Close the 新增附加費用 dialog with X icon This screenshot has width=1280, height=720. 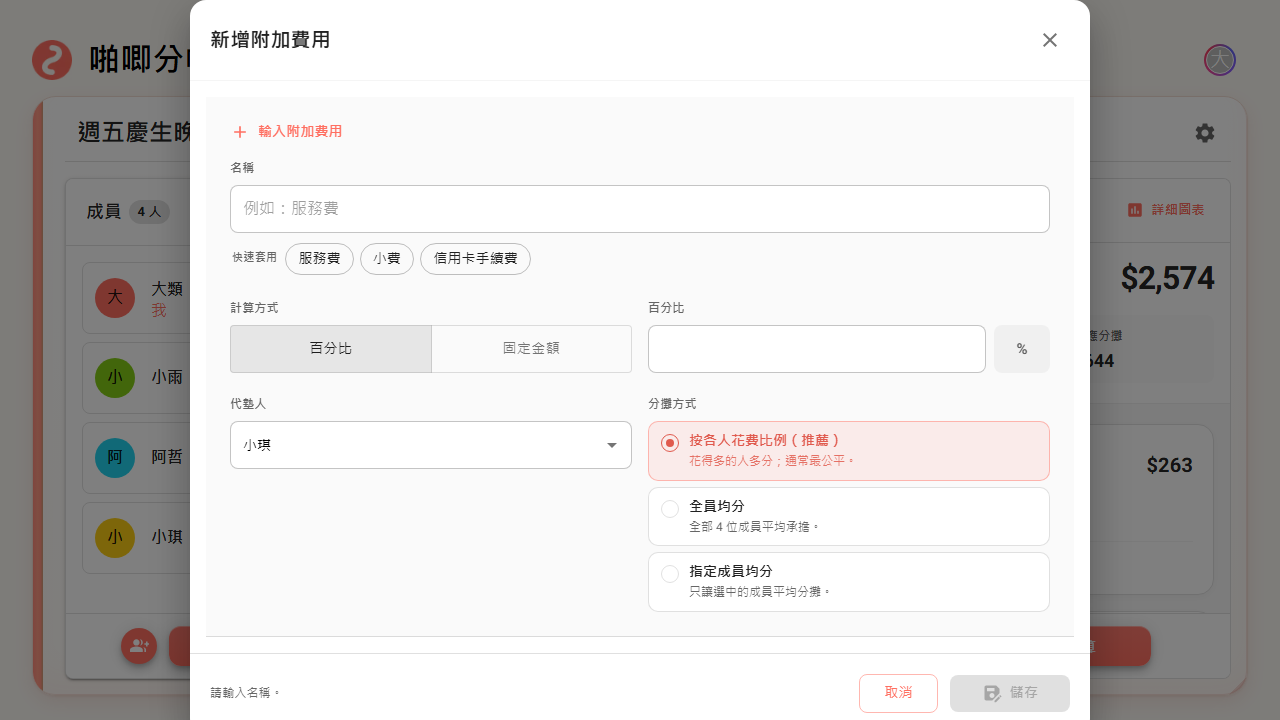tap(1050, 40)
